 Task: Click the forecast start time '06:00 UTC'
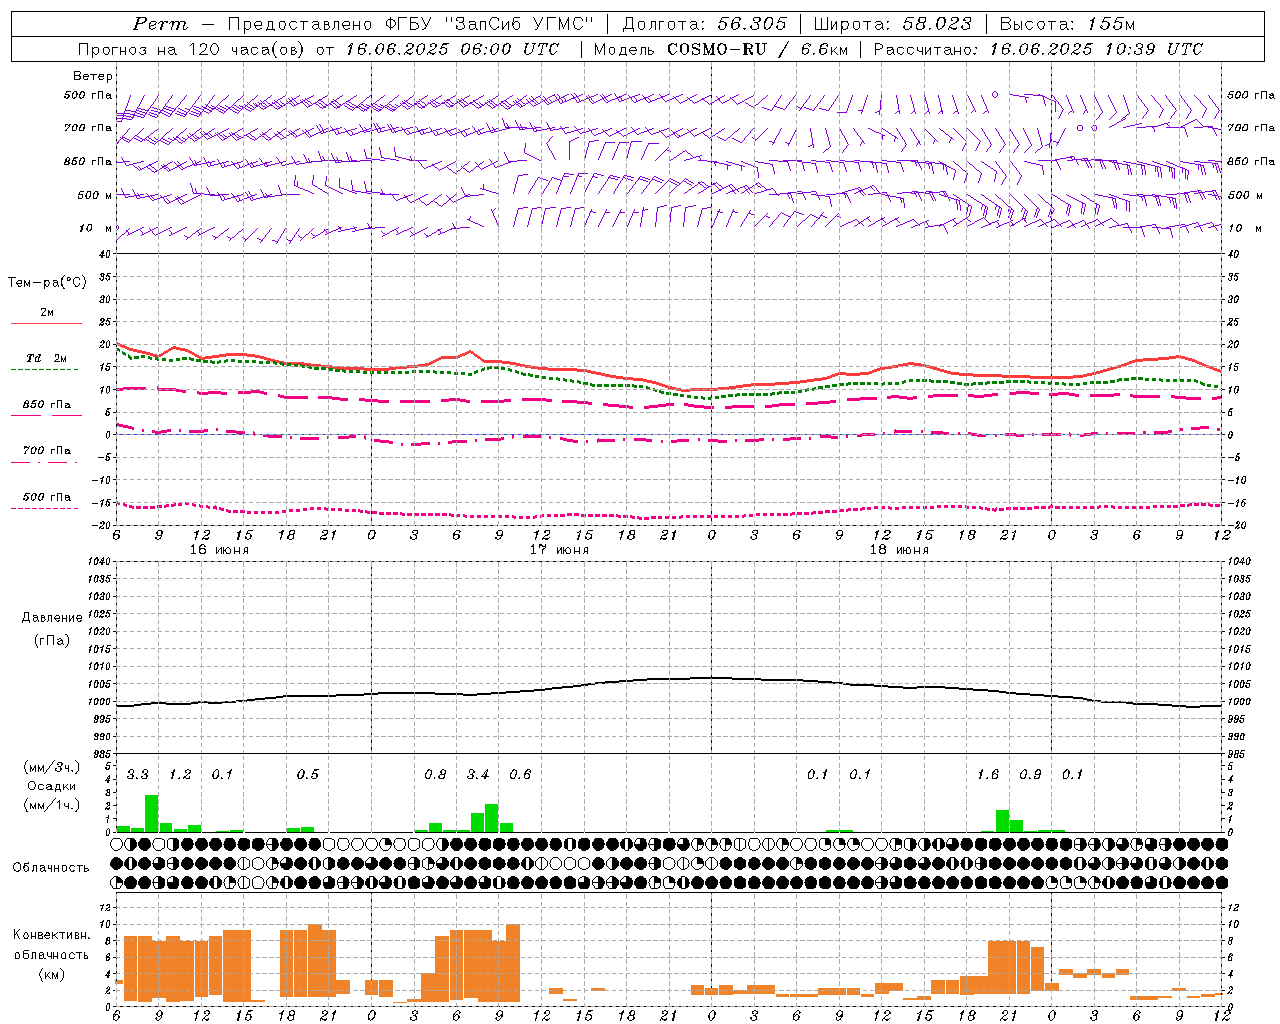(x=509, y=49)
